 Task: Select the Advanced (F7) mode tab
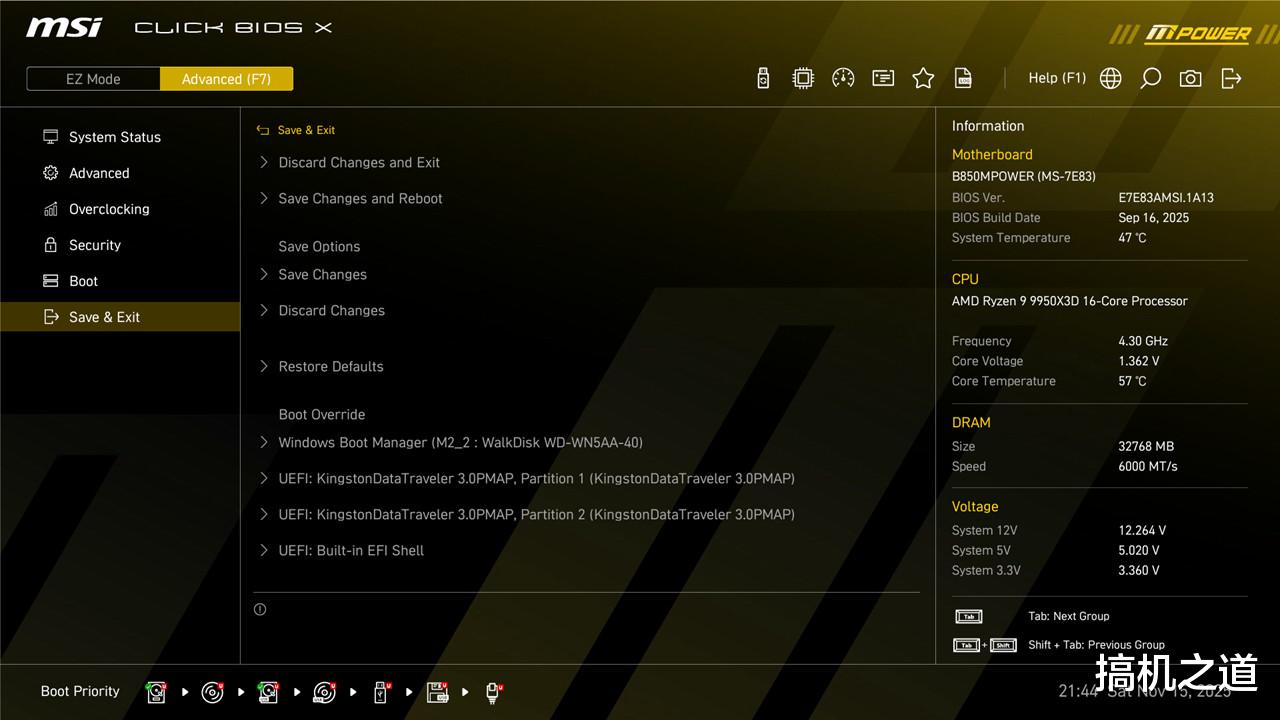click(x=226, y=79)
